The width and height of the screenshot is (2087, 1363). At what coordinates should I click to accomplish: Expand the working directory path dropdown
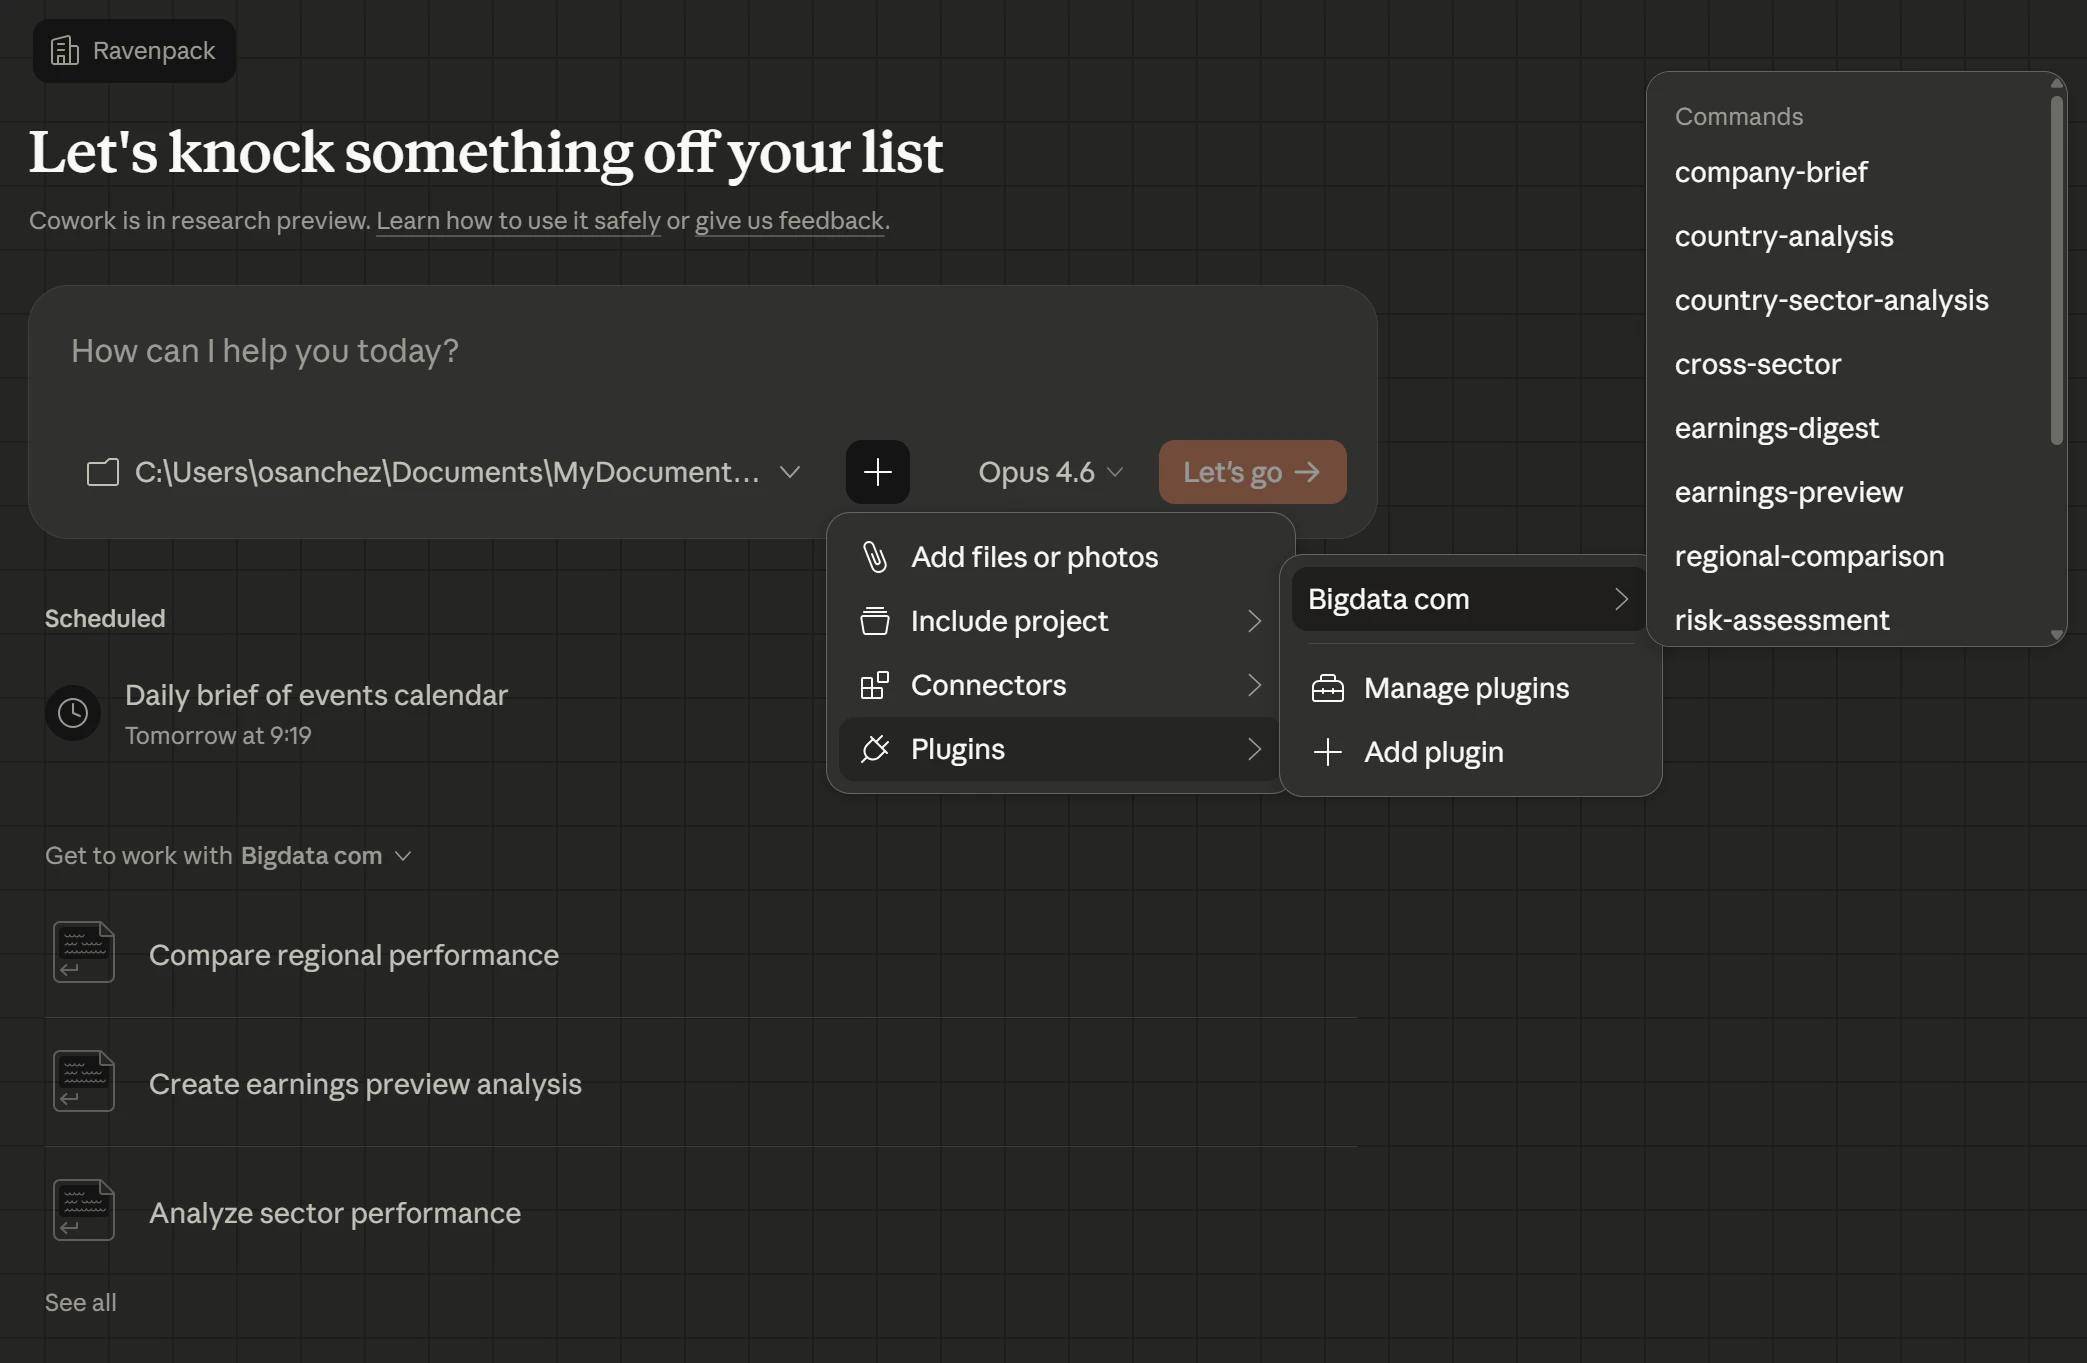789,472
